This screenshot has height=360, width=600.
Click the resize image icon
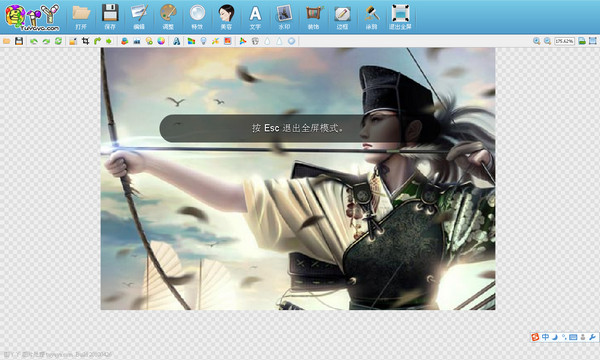(73, 41)
